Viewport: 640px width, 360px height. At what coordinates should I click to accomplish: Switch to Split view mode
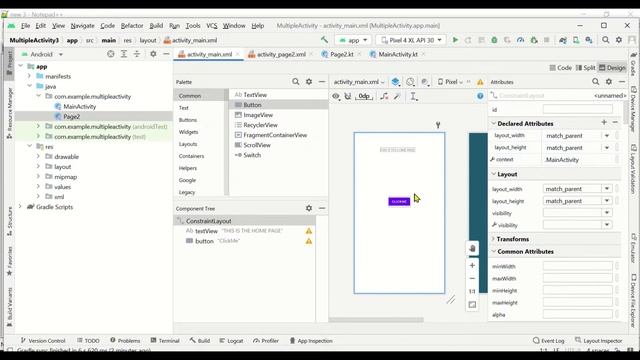tap(586, 68)
